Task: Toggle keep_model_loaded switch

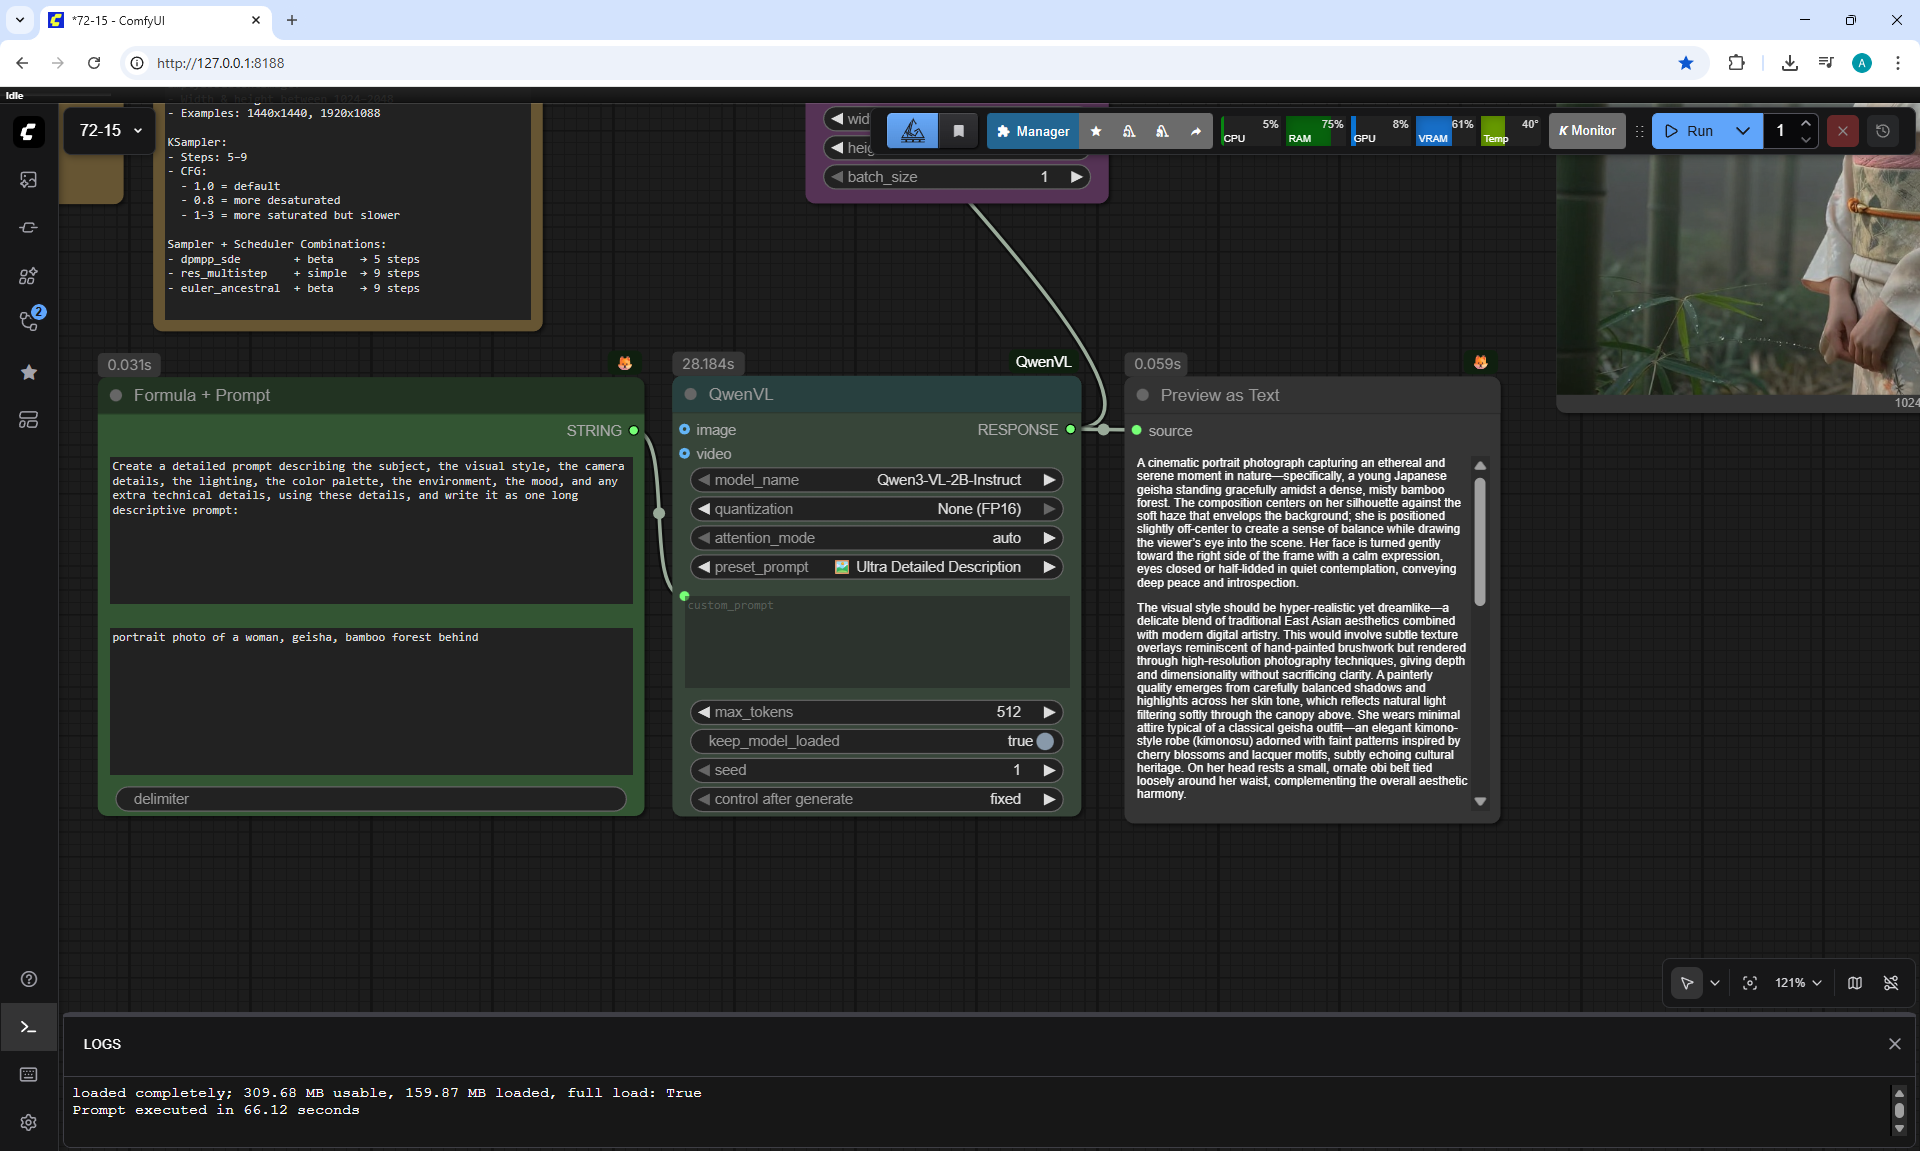Action: [1044, 741]
